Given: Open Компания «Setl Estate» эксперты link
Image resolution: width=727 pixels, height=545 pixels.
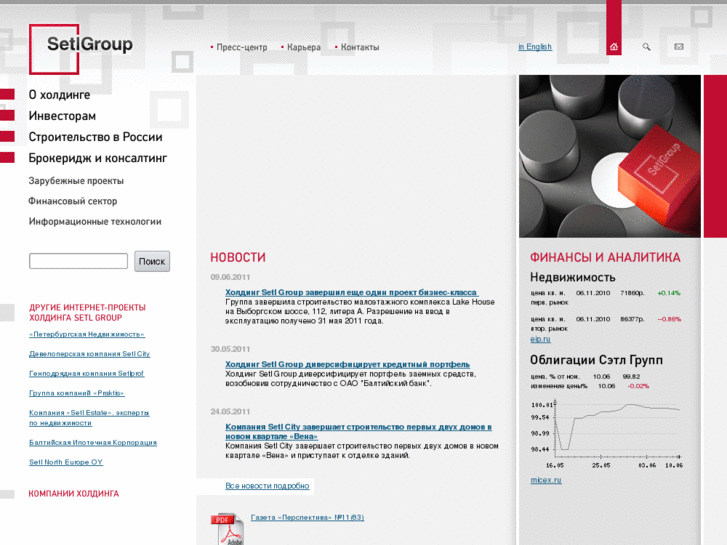Looking at the screenshot, I should click(89, 418).
